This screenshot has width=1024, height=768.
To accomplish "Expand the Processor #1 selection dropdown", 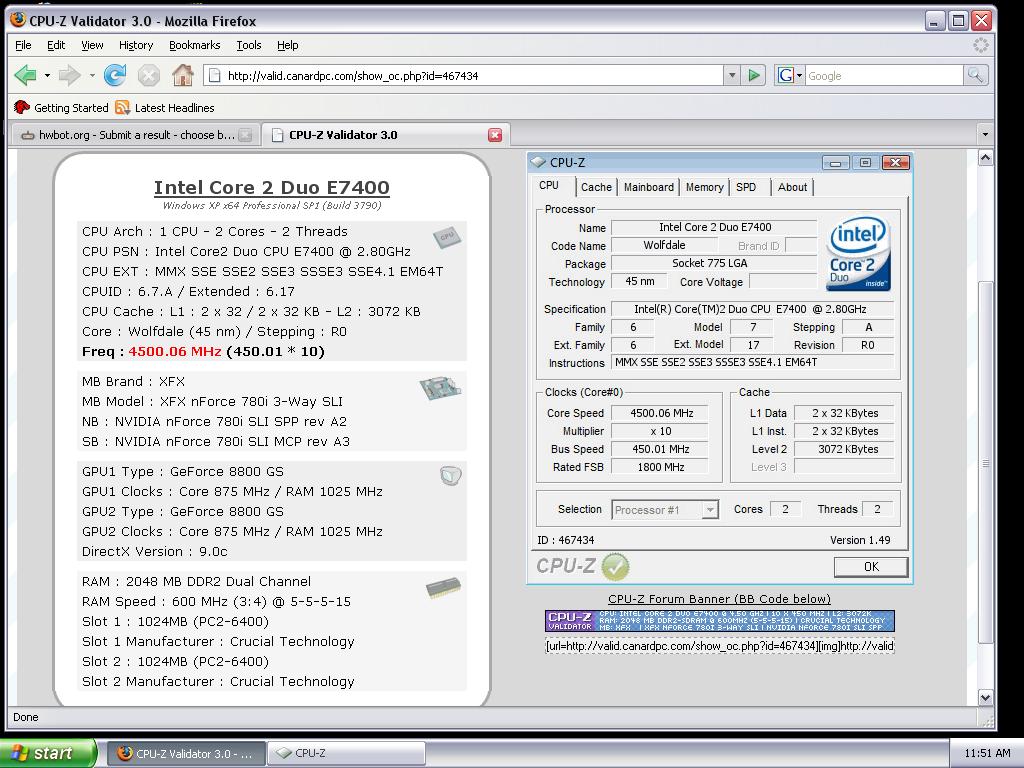I will coord(710,509).
